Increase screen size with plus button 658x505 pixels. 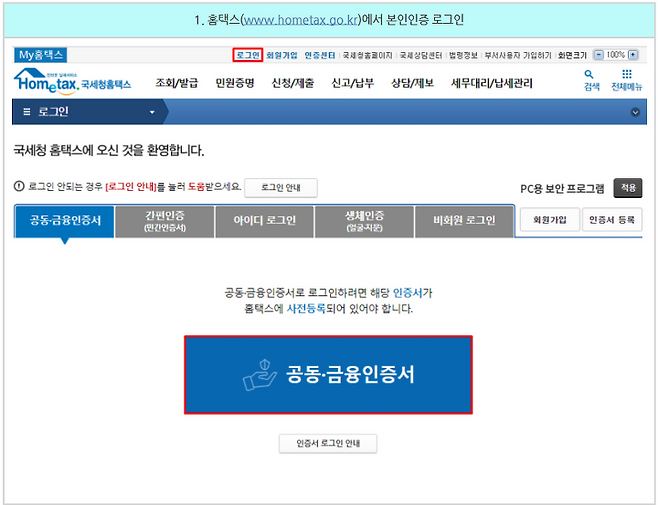633,55
